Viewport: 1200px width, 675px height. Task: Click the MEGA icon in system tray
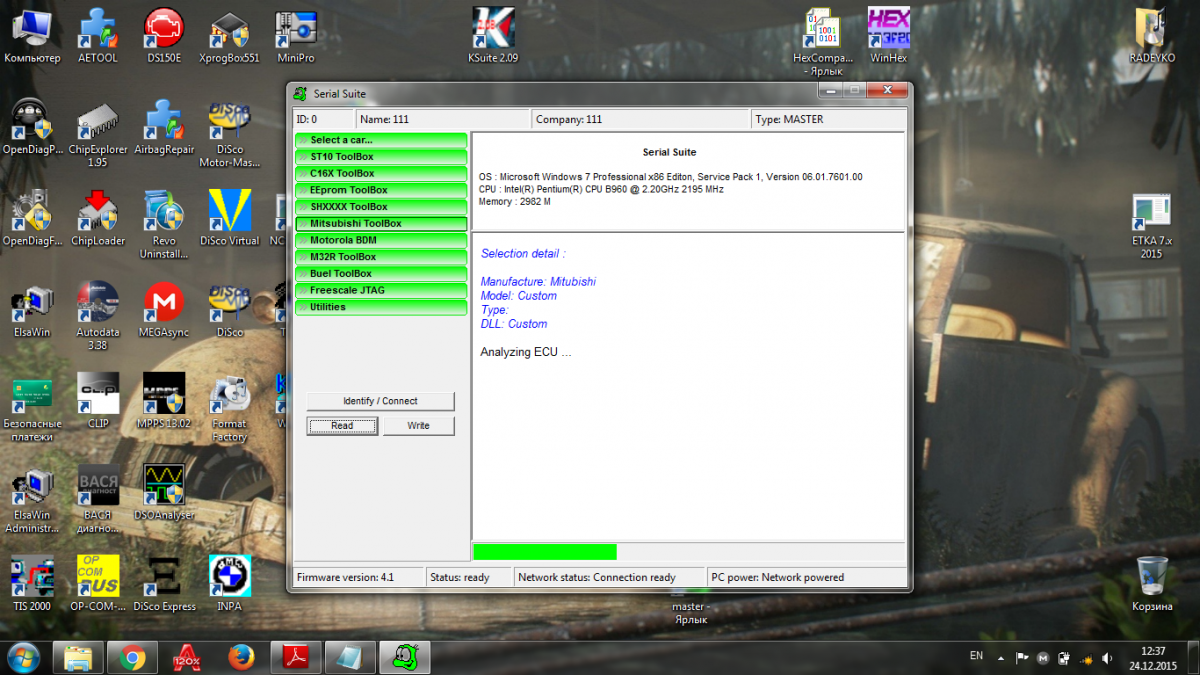pyautogui.click(x=1043, y=658)
